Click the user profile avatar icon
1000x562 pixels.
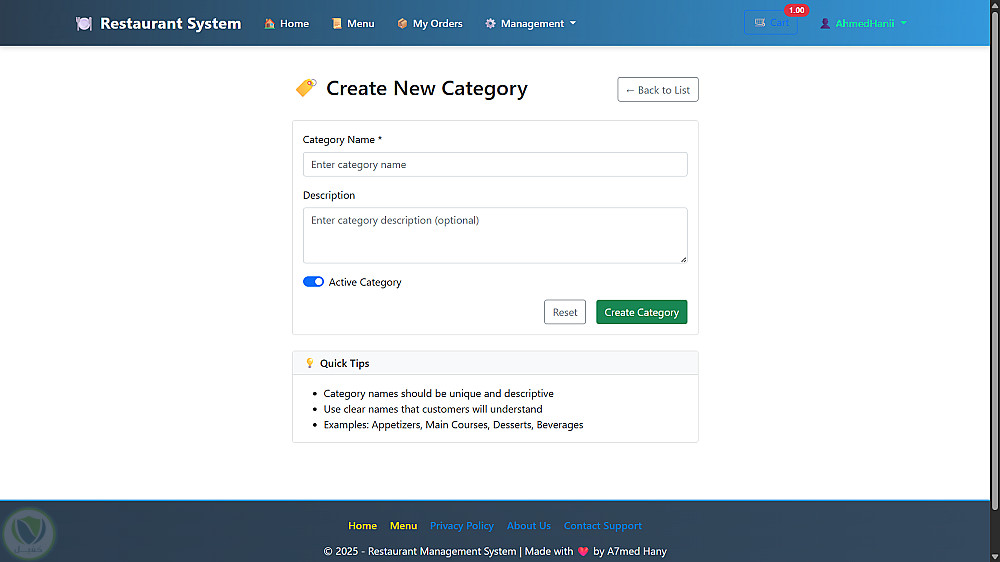(825, 24)
